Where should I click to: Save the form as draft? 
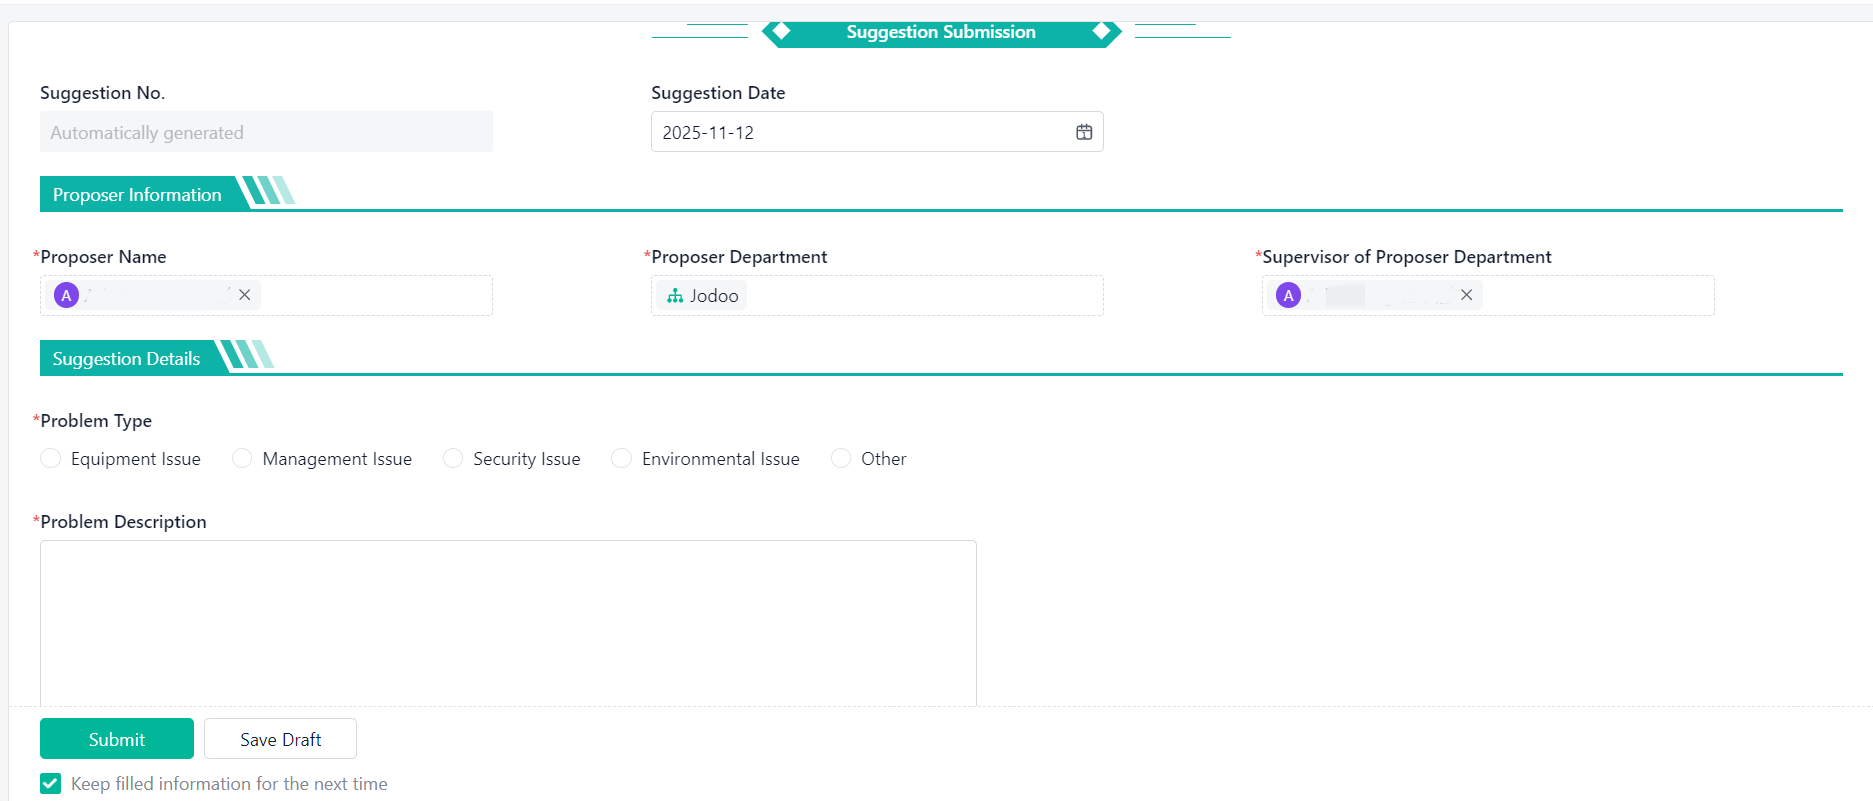point(280,739)
